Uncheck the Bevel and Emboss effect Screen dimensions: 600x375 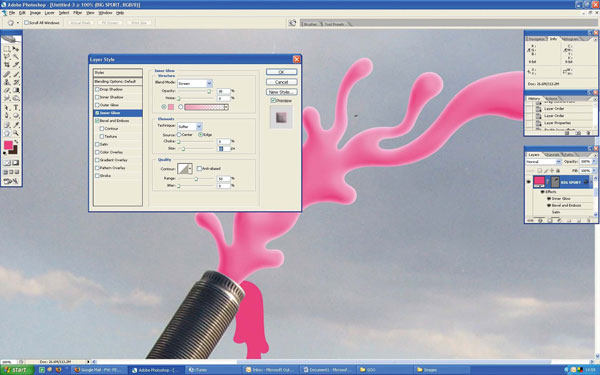pos(97,121)
